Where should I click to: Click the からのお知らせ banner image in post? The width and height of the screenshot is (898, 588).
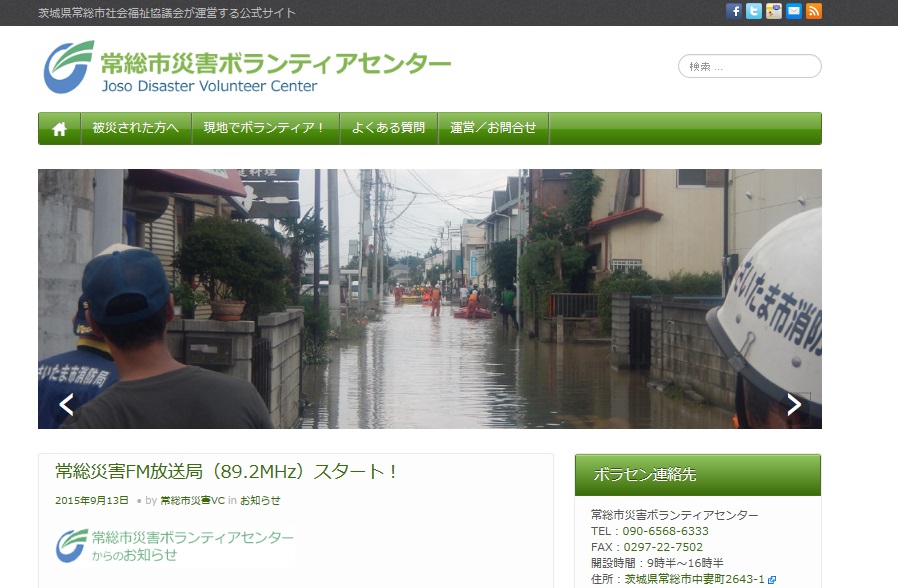point(175,545)
